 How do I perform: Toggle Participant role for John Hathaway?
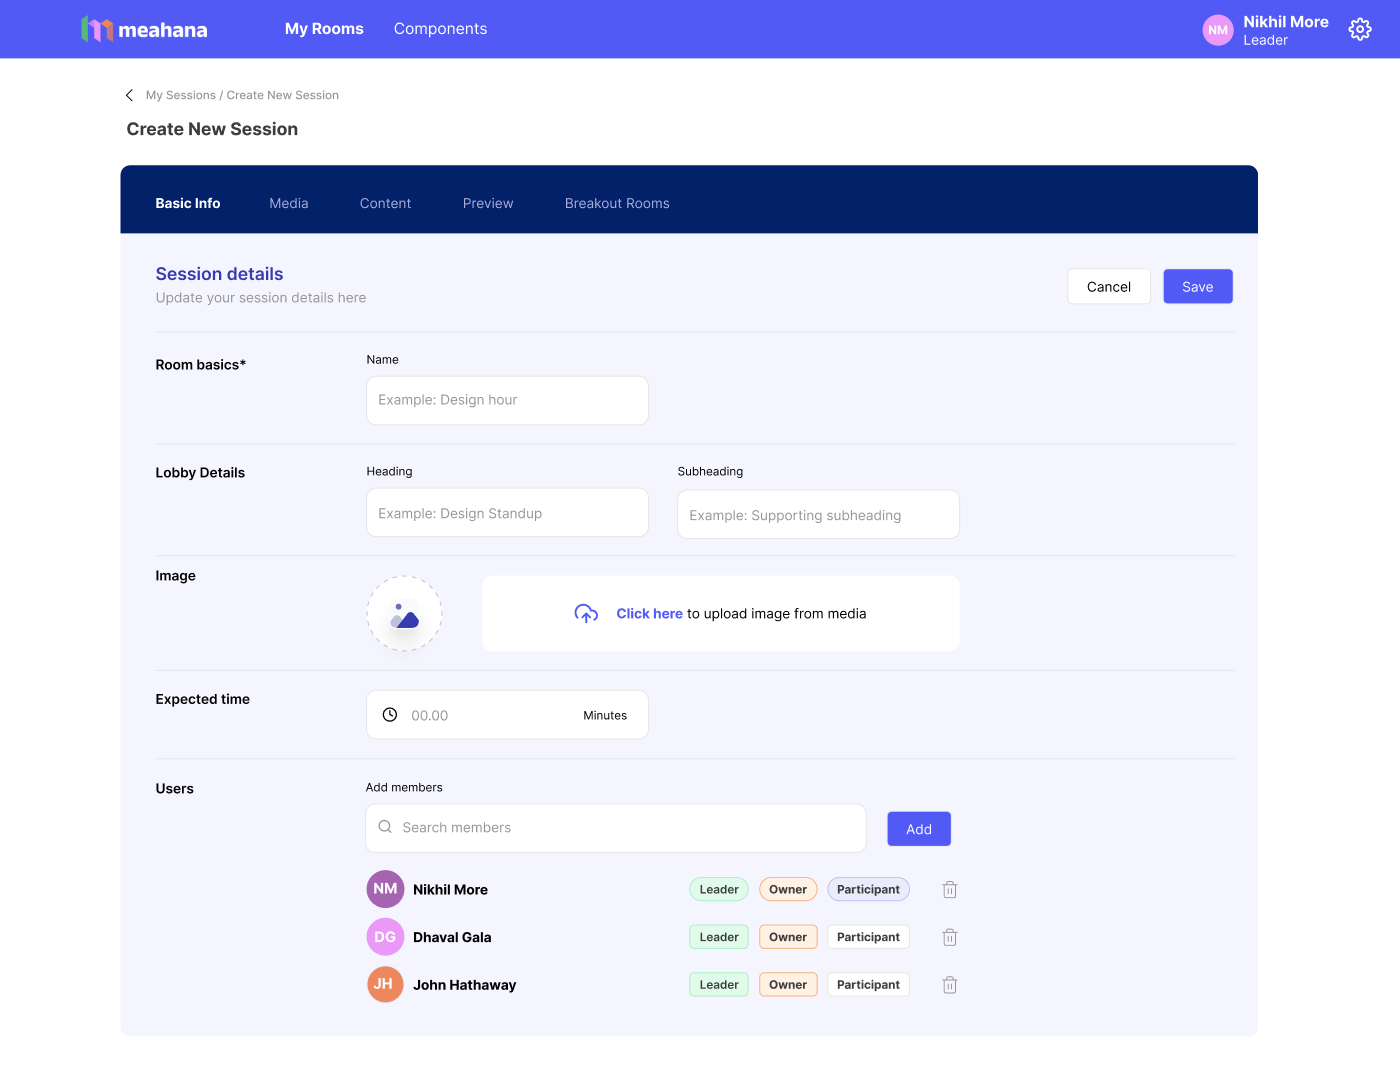pos(868,985)
